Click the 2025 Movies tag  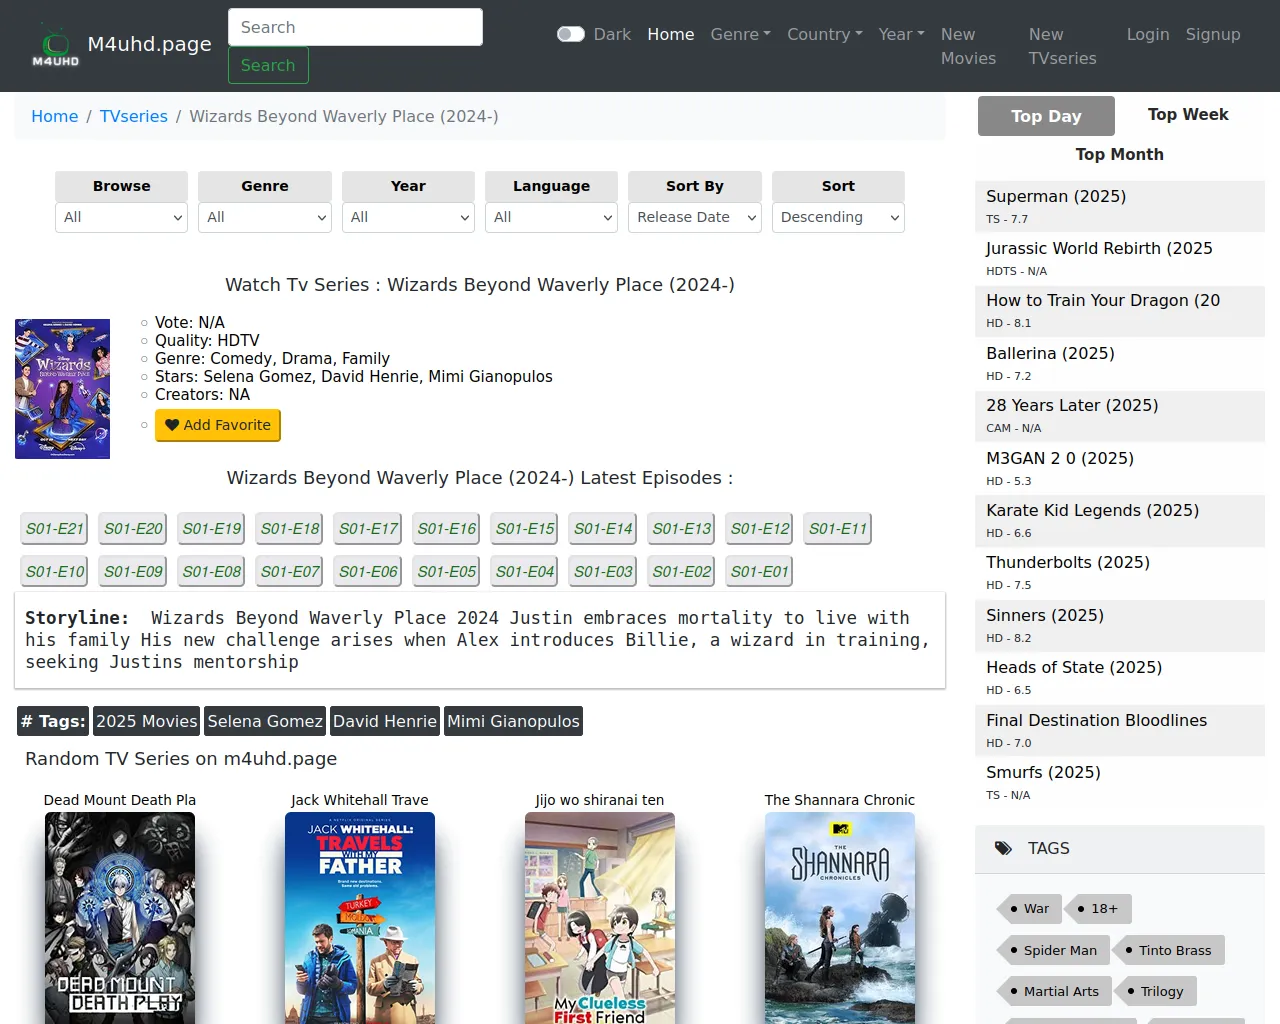[x=147, y=721]
